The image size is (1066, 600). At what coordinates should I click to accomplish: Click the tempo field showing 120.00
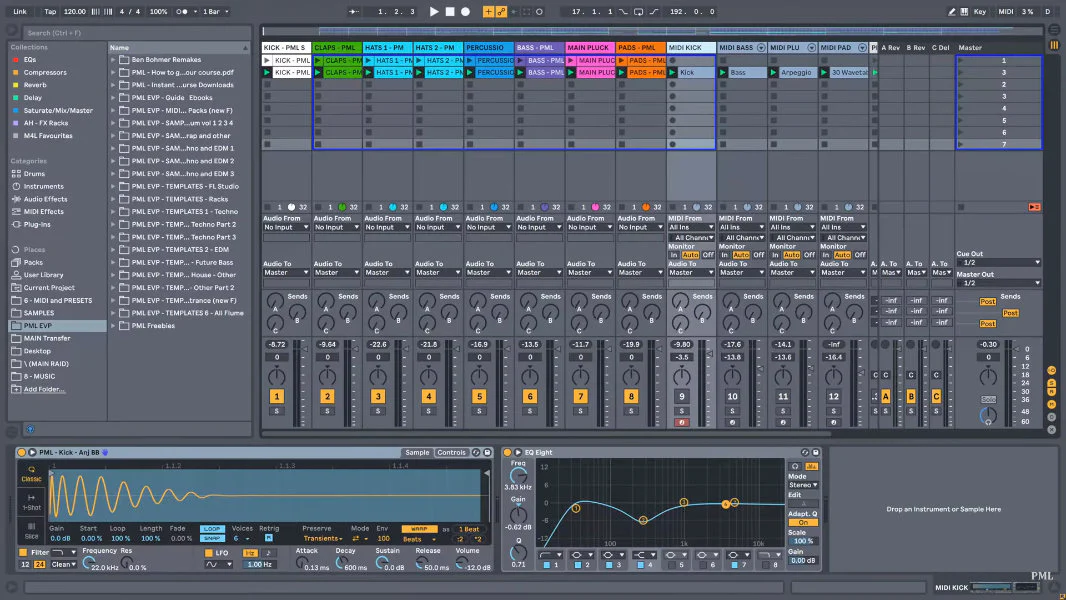pos(73,11)
